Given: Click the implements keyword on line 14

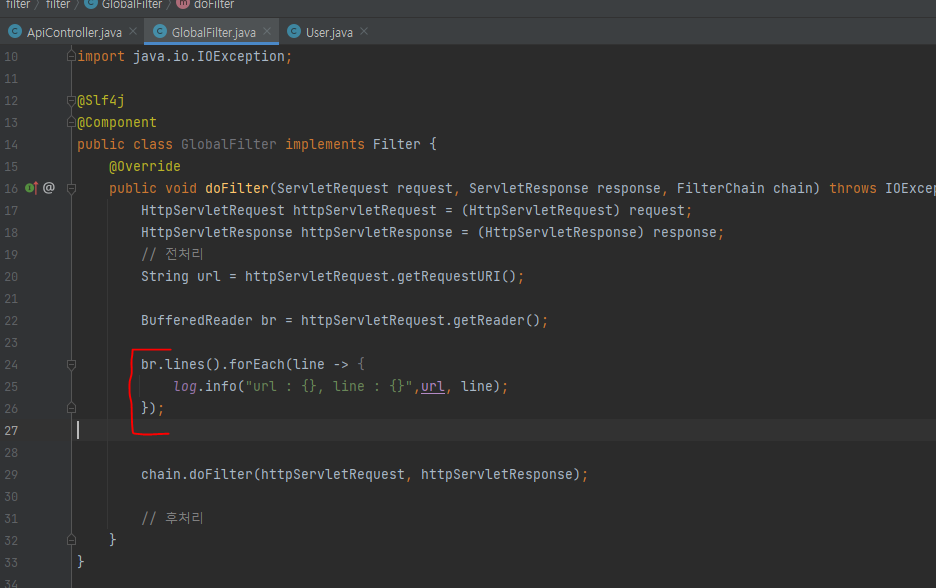Looking at the screenshot, I should pos(325,144).
